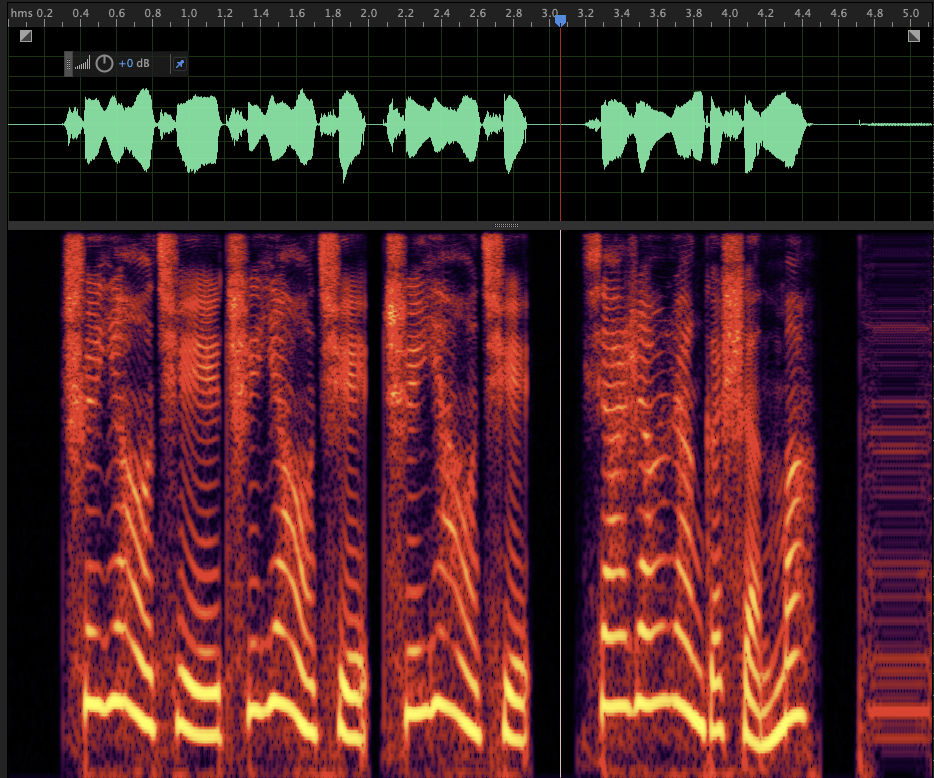
Task: Click the 3.6 mark on time ruler
Action: click(658, 13)
